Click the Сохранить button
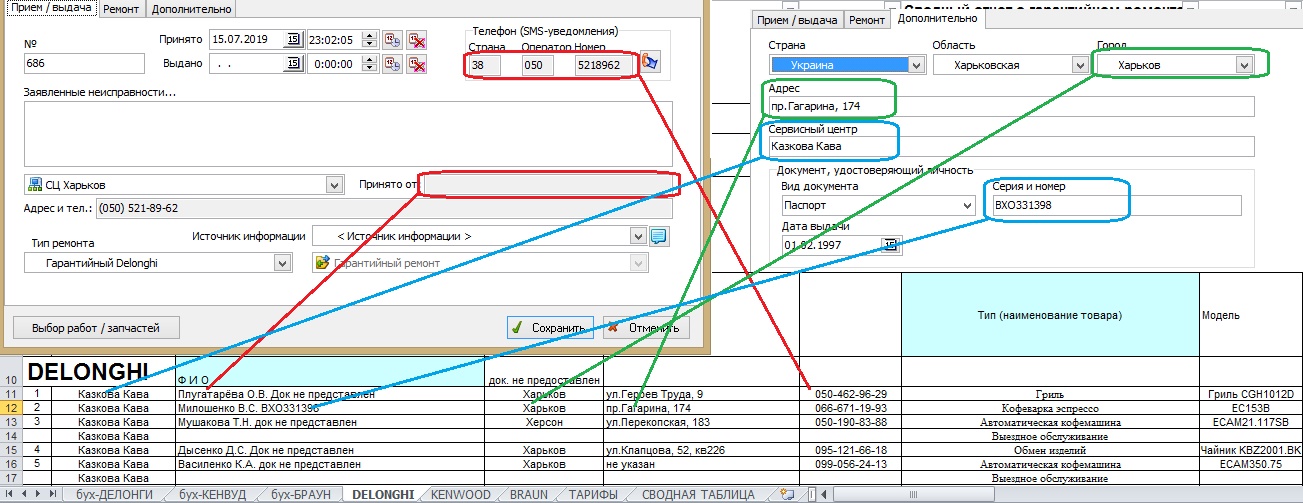Screen dimensions: 1303x503 pyautogui.click(x=549, y=327)
